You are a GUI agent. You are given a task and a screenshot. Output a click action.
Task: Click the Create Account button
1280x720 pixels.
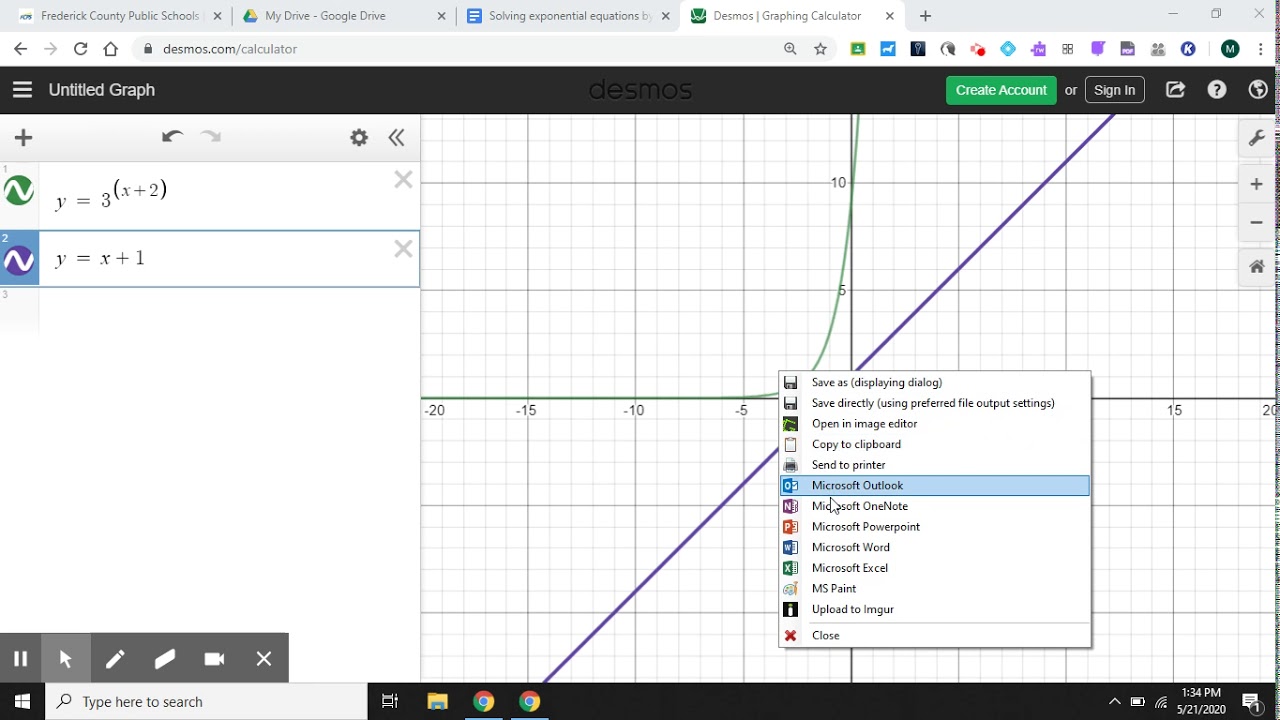point(1001,90)
